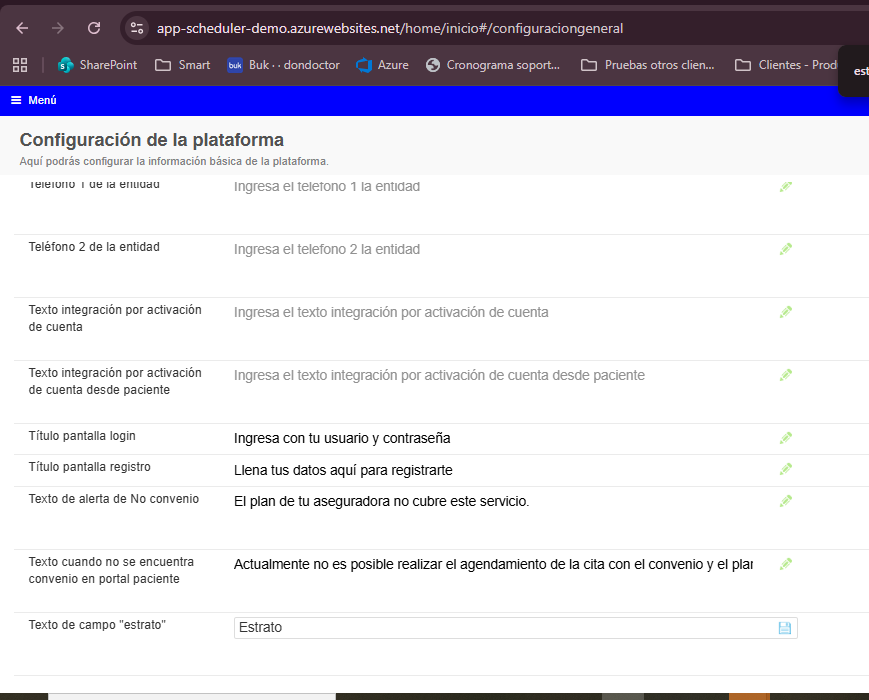Edit activación de cuenta desde paciente text
869x700 pixels.
[785, 375]
